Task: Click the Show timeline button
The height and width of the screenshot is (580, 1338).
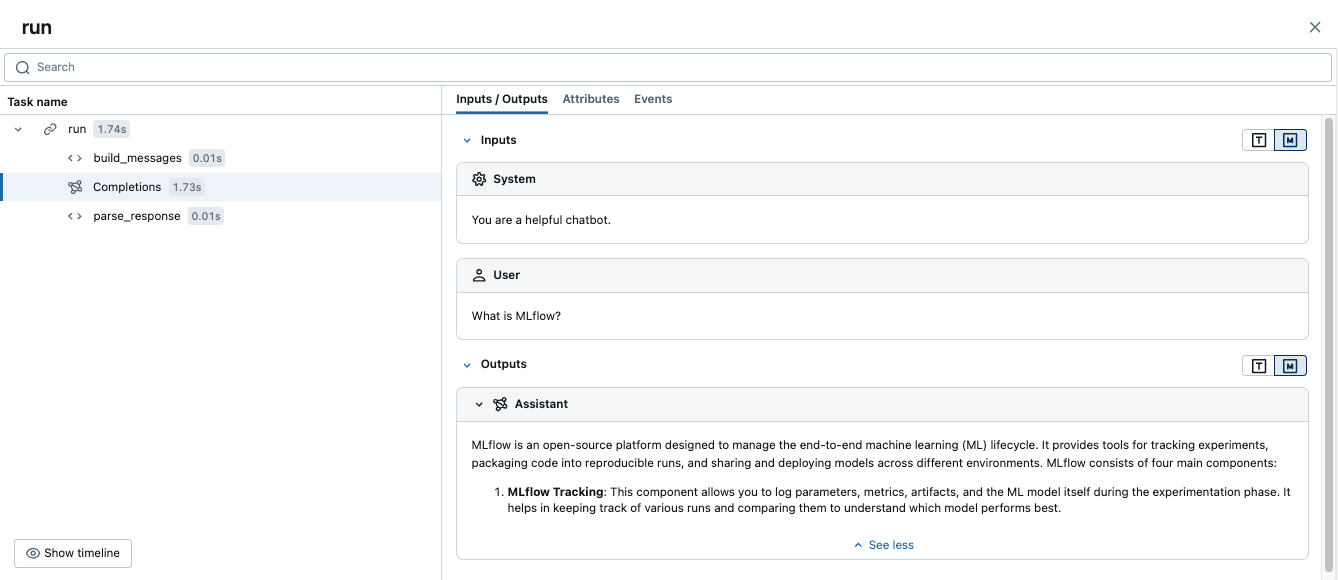Action: [x=73, y=553]
